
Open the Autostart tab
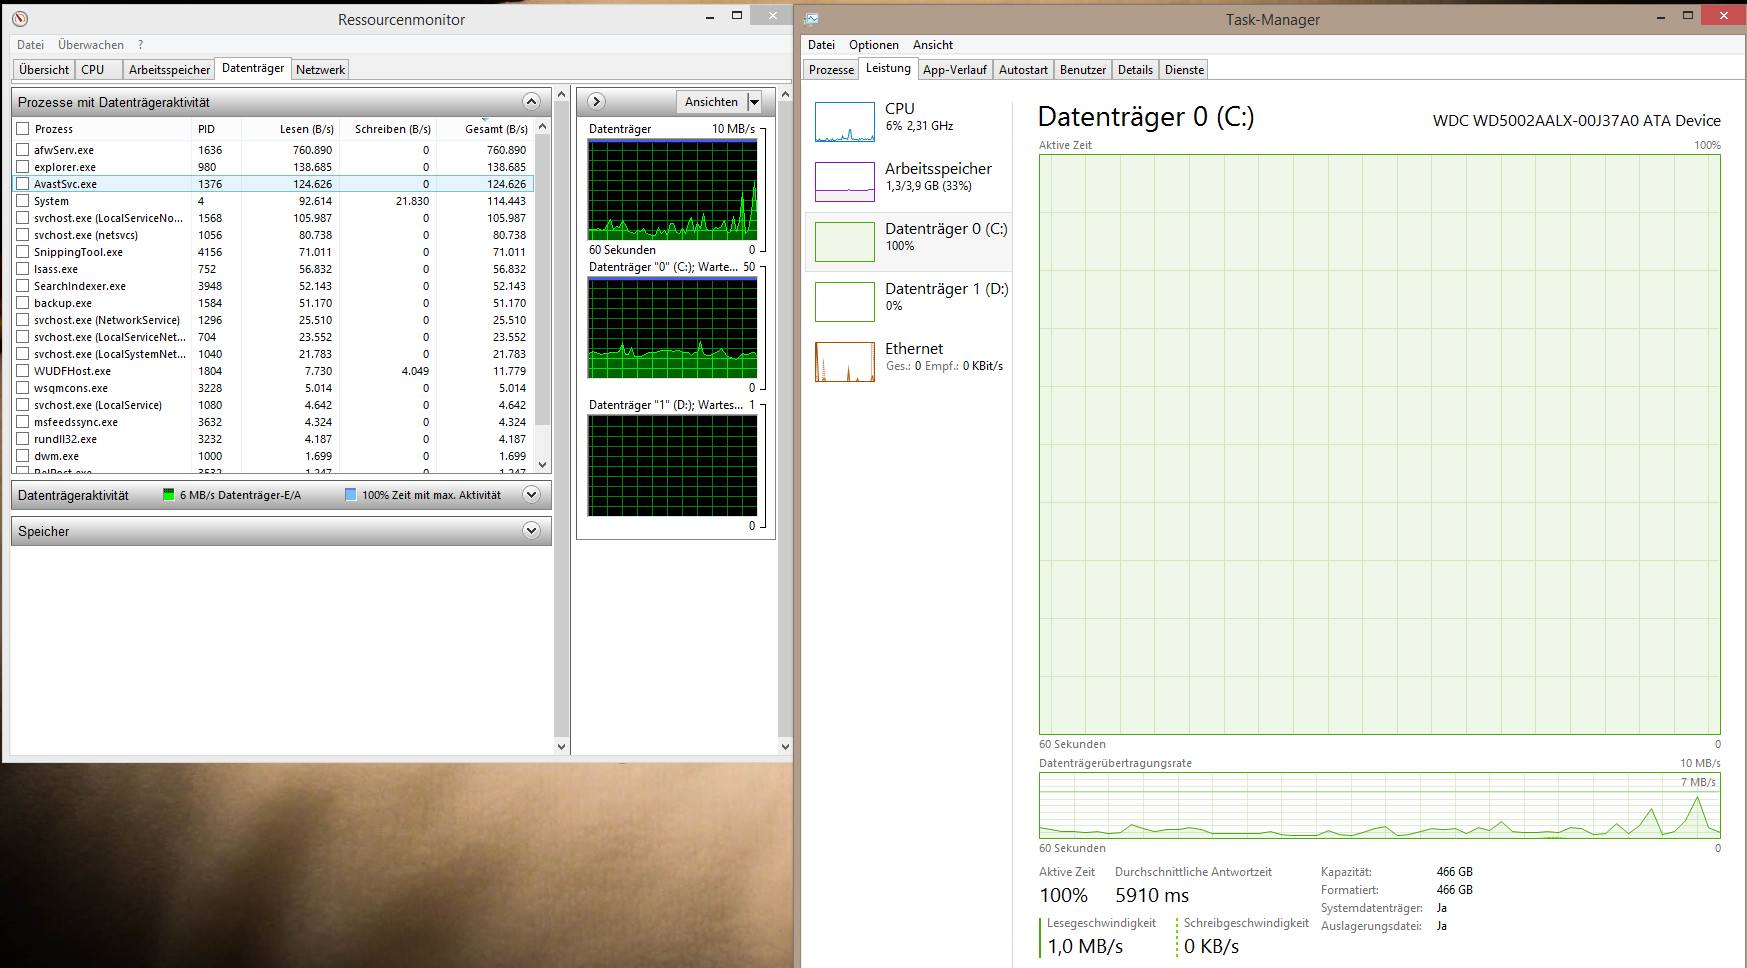(1023, 70)
